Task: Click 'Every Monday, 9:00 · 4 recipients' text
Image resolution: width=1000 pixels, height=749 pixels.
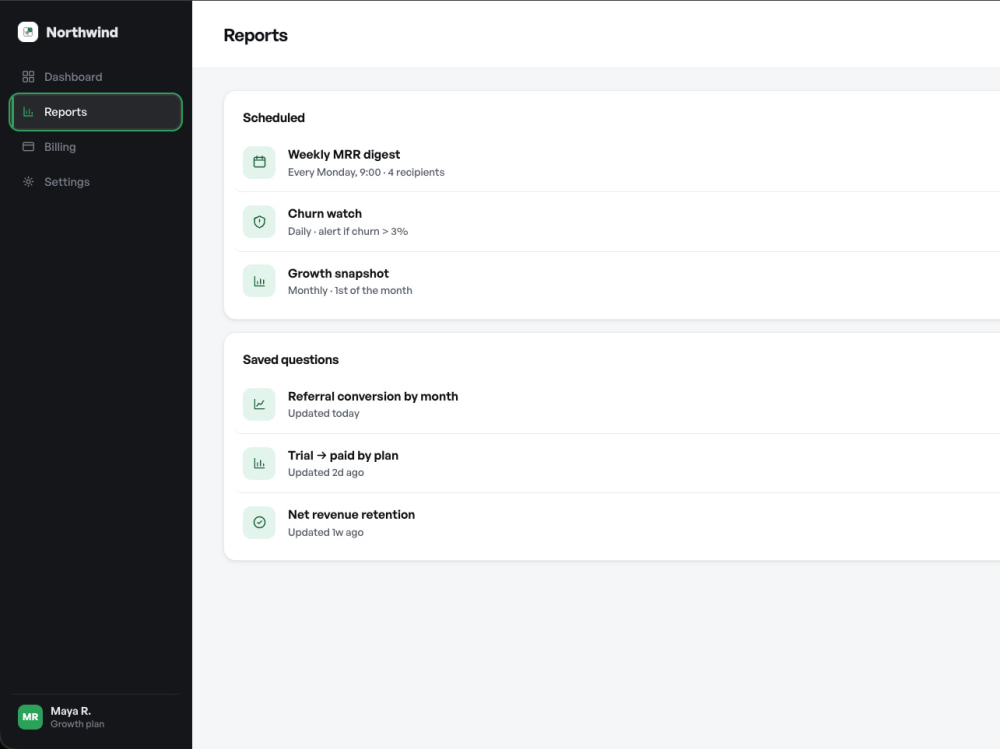Action: click(x=366, y=172)
